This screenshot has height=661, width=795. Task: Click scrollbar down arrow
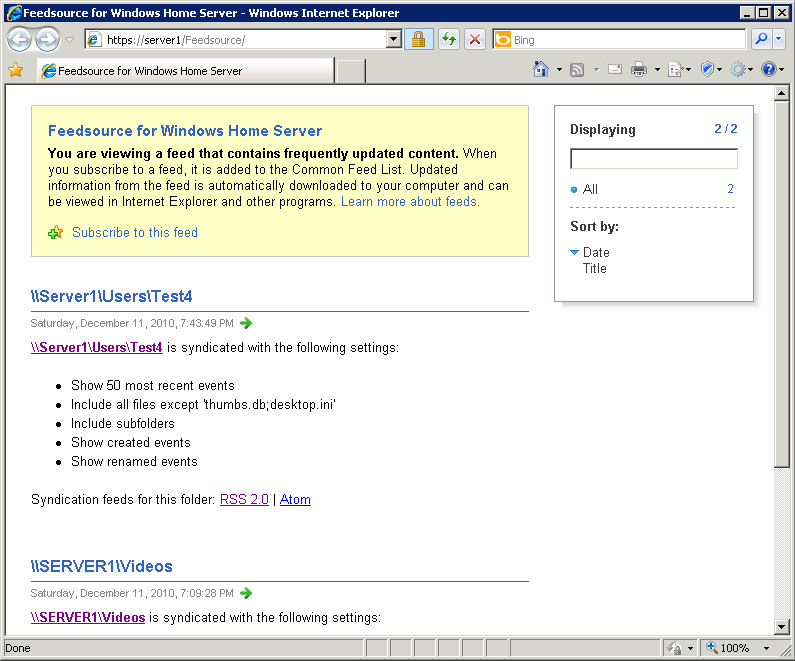tap(781, 627)
